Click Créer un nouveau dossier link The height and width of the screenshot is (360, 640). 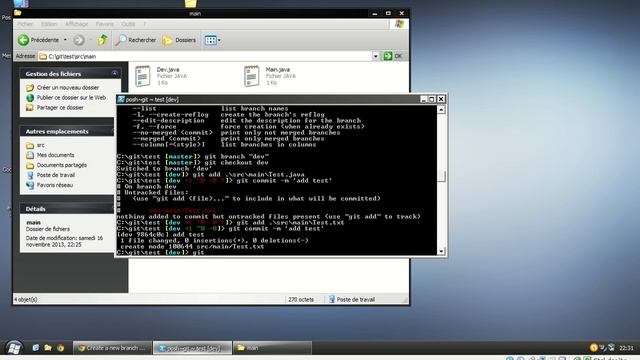point(68,88)
